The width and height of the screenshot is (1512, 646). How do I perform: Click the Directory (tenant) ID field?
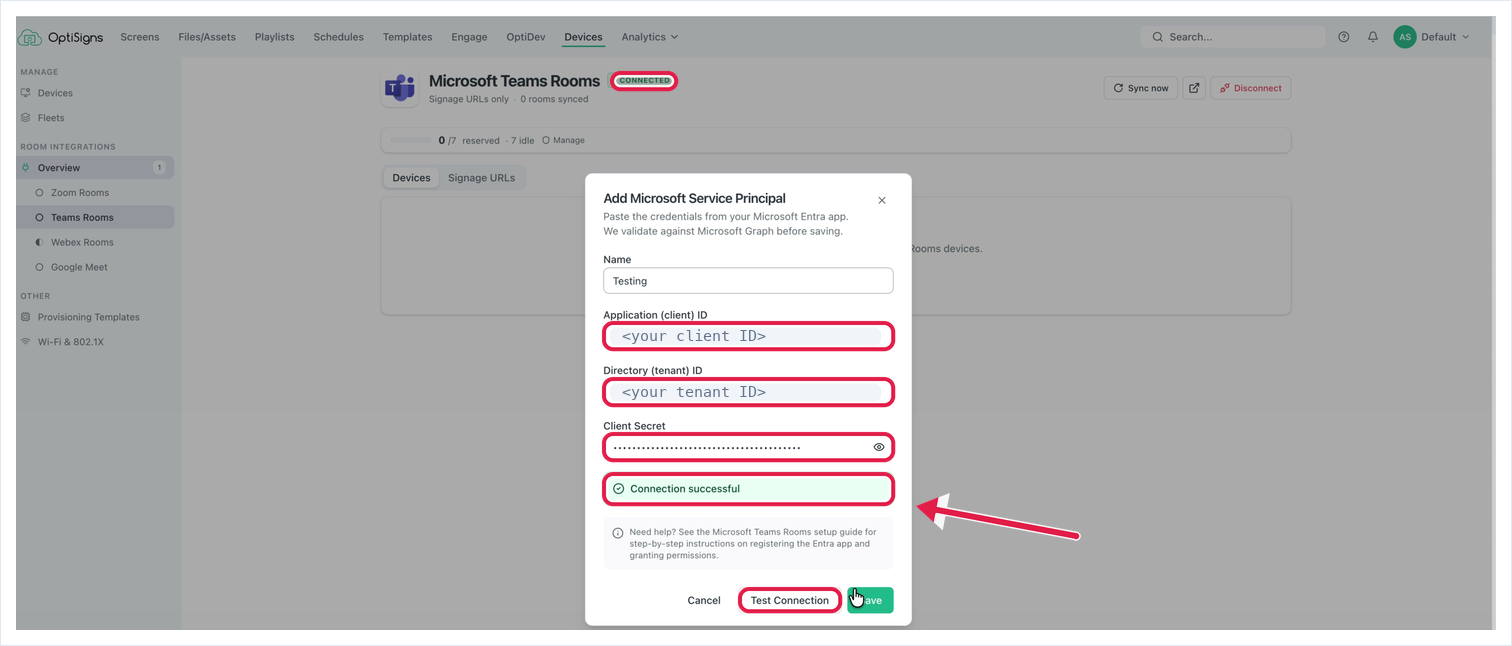[x=748, y=392]
